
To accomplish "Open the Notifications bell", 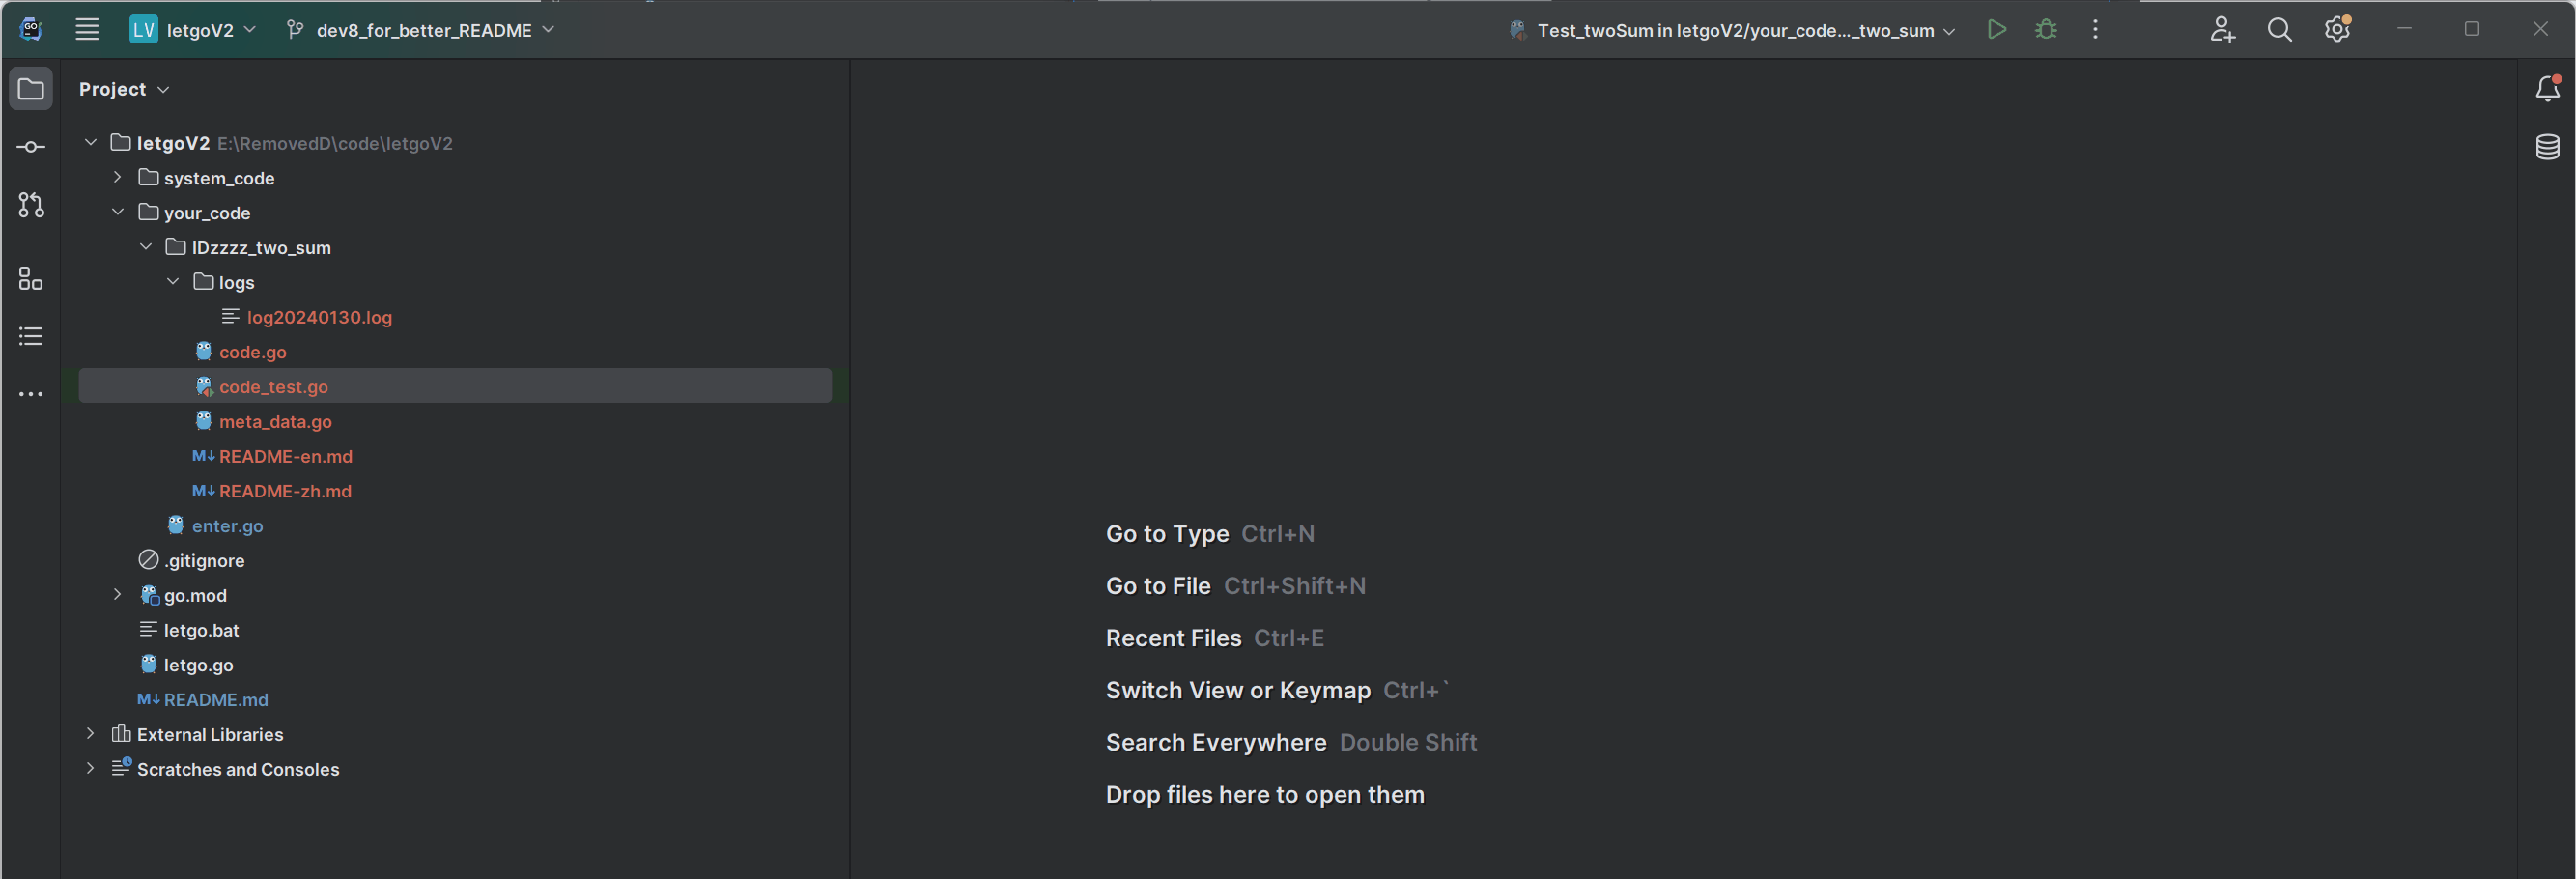I will pos(2547,89).
